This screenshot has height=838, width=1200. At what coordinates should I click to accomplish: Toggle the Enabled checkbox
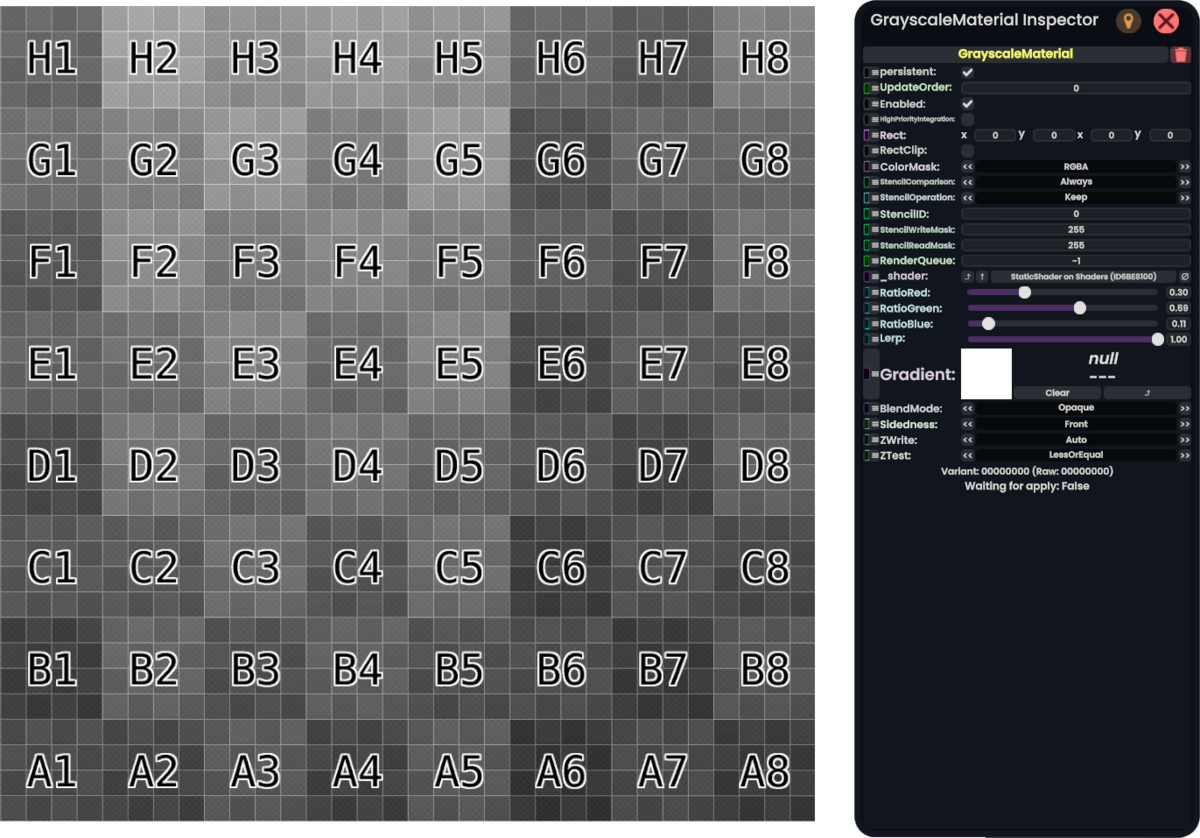click(967, 104)
